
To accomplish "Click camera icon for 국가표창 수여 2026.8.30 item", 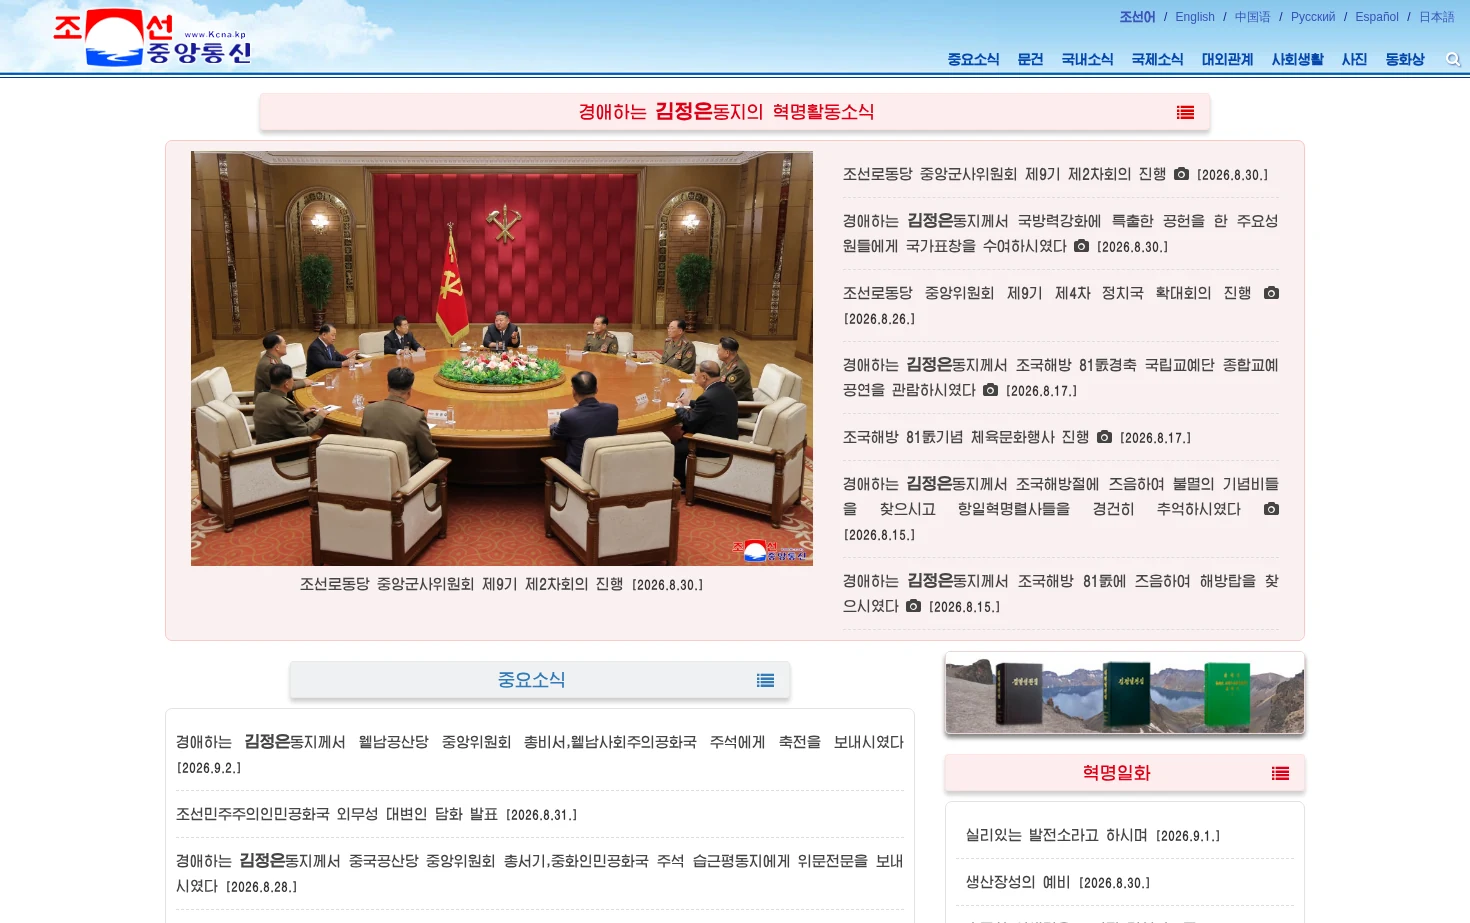I will tap(1081, 246).
